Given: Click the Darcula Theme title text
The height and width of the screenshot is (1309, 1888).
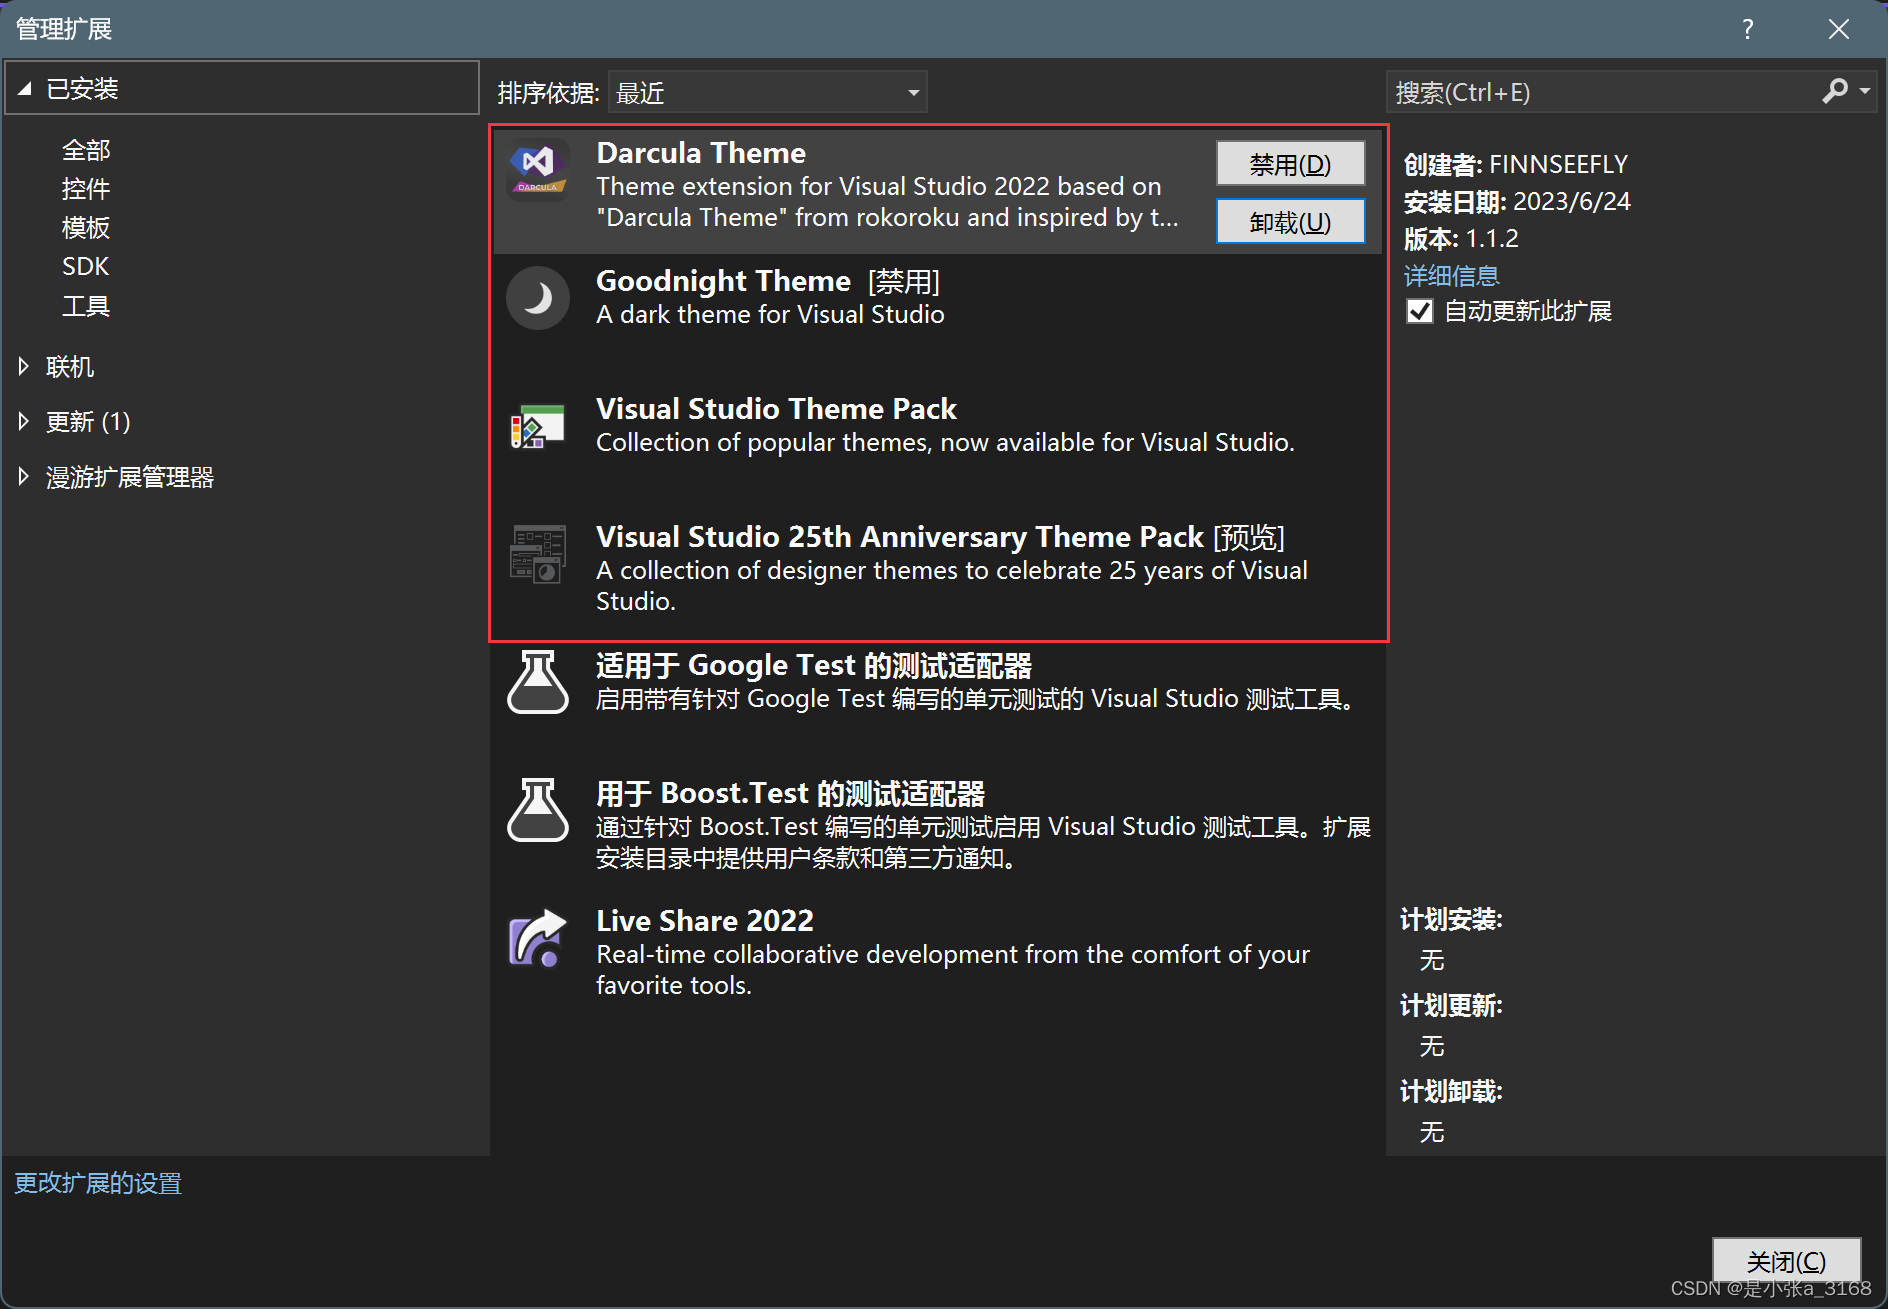Looking at the screenshot, I should 701,153.
